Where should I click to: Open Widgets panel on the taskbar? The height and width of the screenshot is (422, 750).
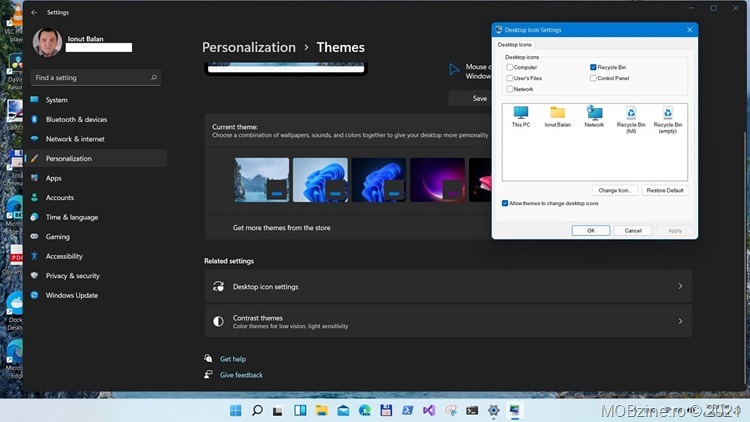(300, 410)
